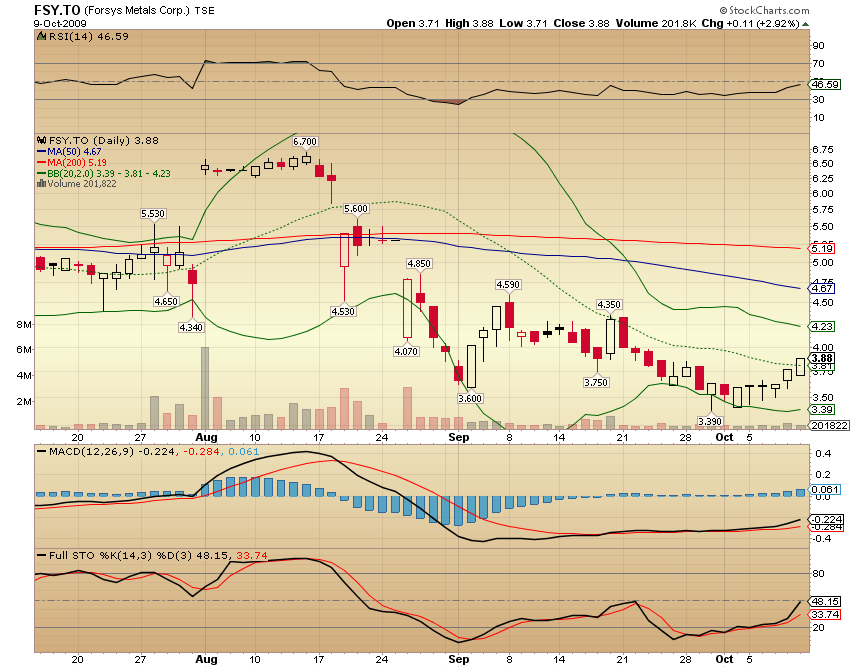Image resolution: width=850 pixels, height=668 pixels.
Task: Click the 3.88 last price axis tag
Action: tap(822, 358)
